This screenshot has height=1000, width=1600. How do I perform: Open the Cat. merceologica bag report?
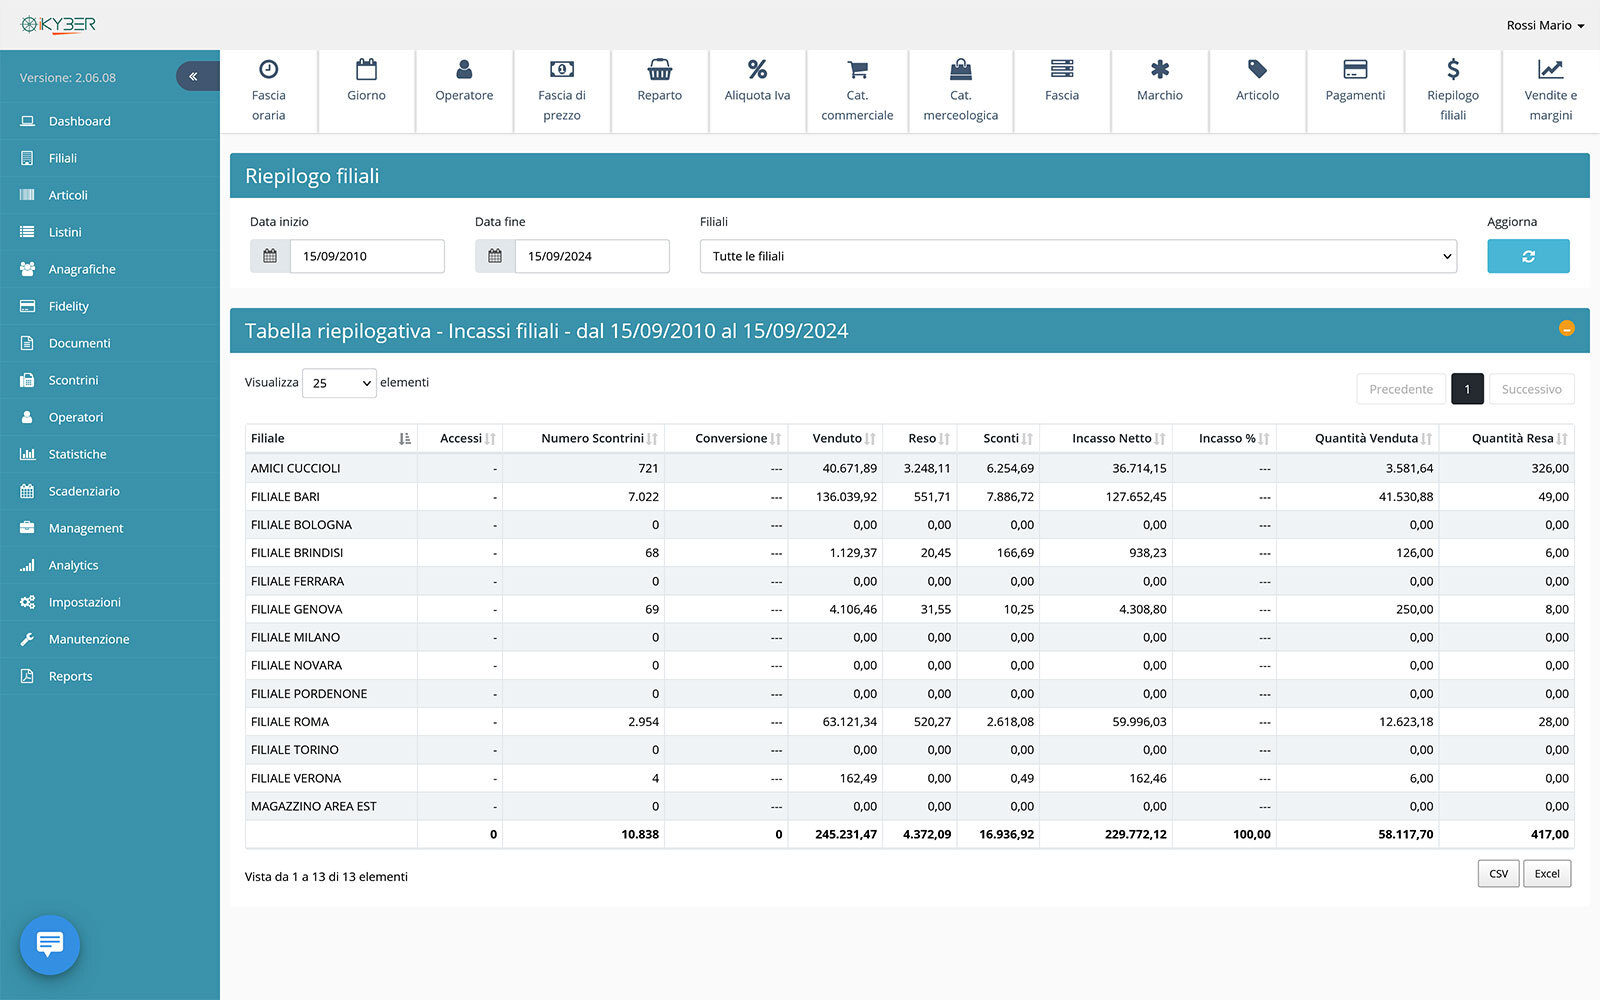[x=961, y=91]
